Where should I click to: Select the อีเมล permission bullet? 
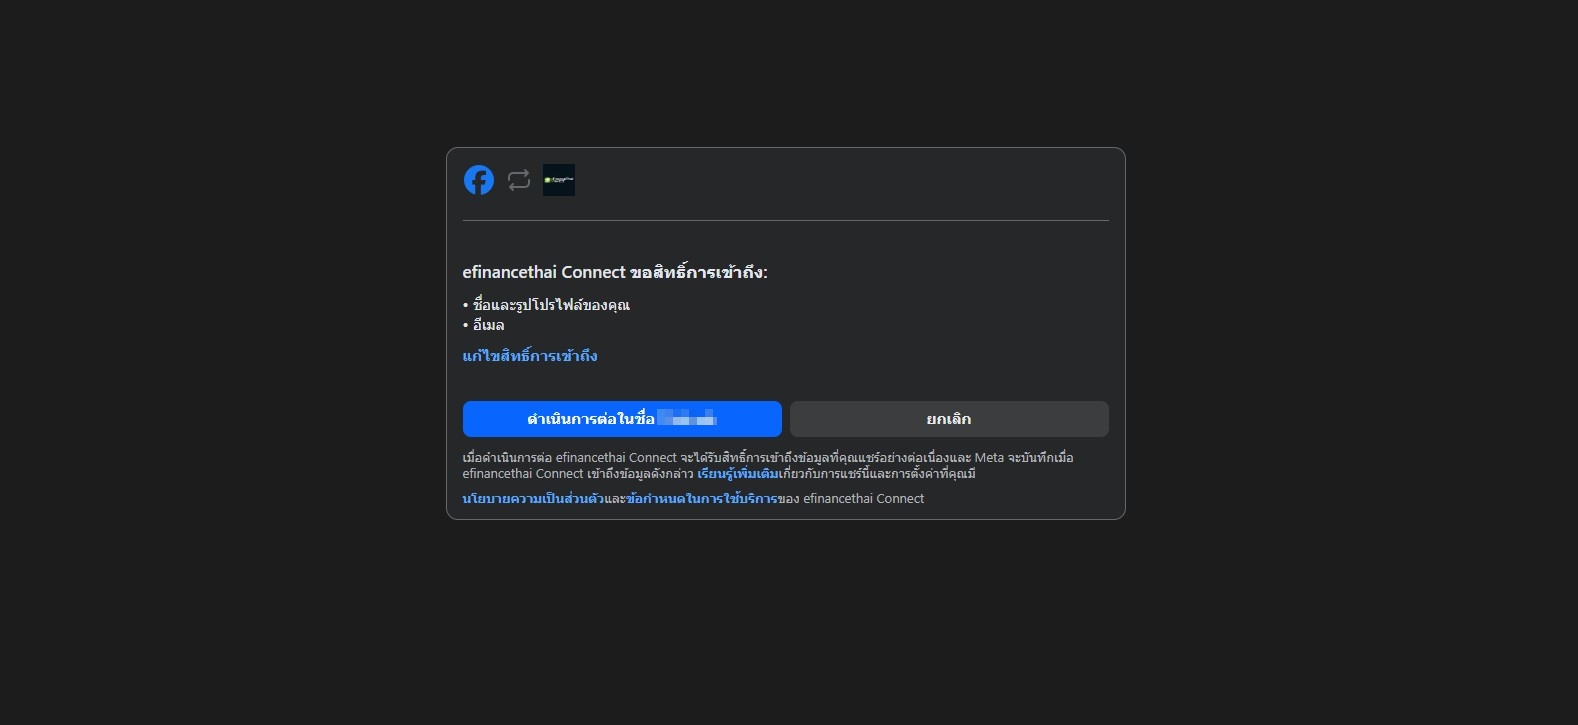[x=483, y=325]
